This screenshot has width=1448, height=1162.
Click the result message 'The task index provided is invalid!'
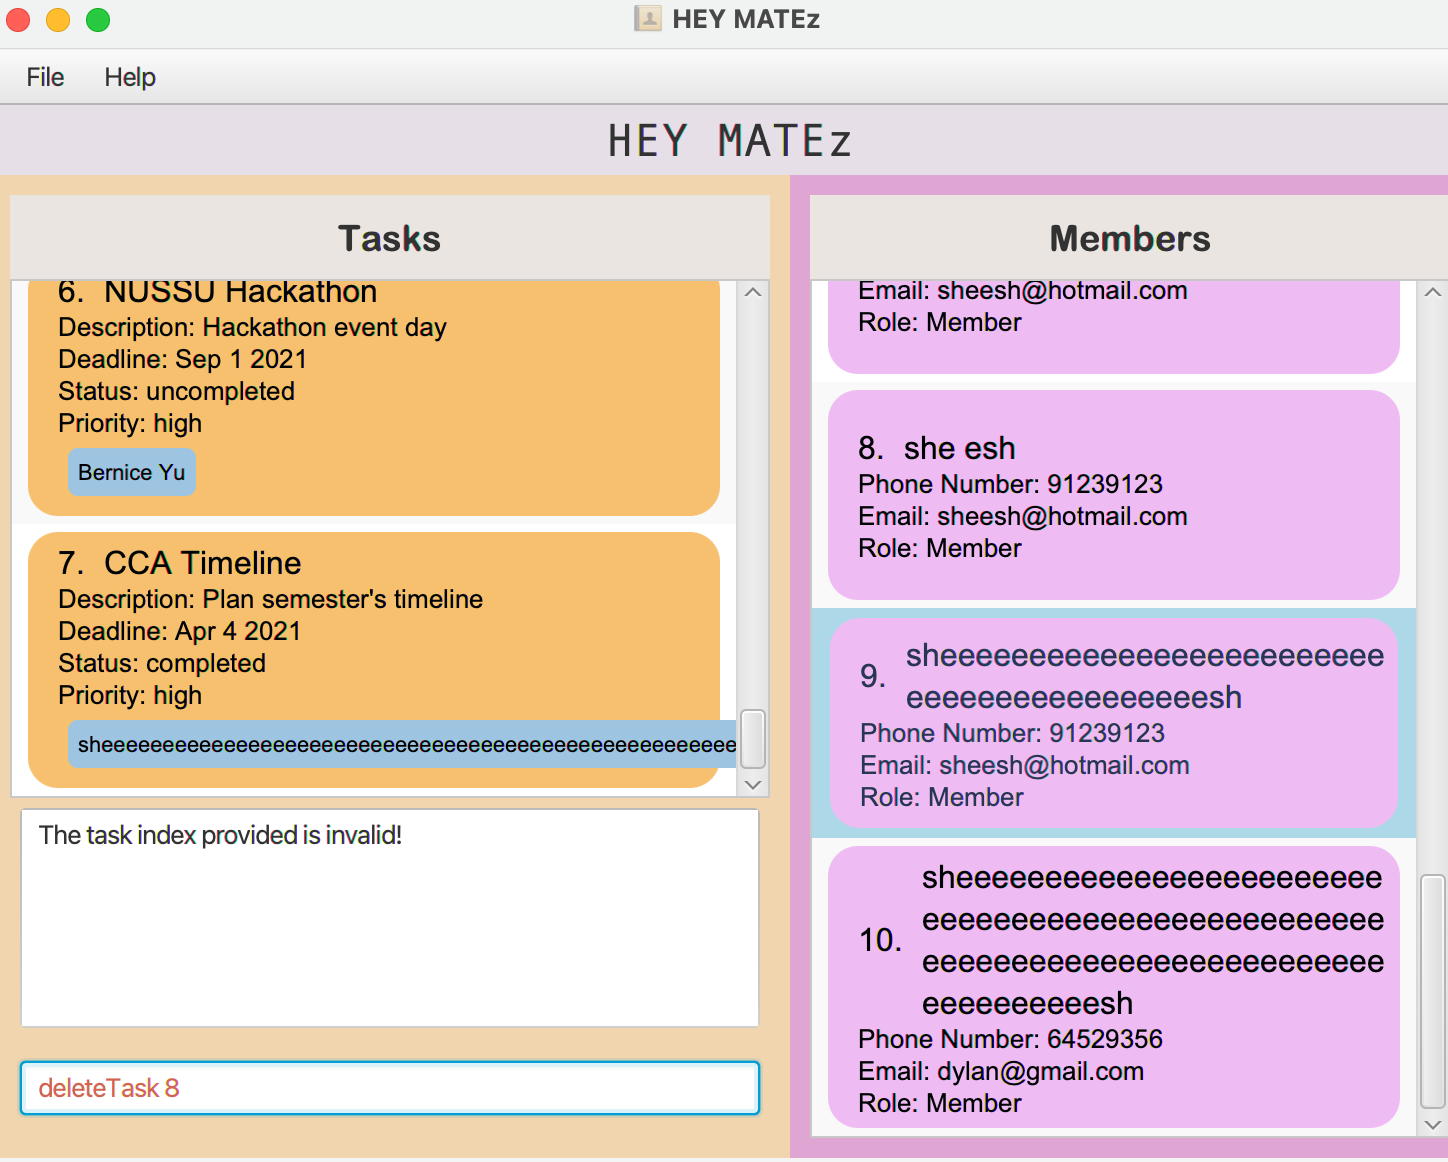coord(220,835)
